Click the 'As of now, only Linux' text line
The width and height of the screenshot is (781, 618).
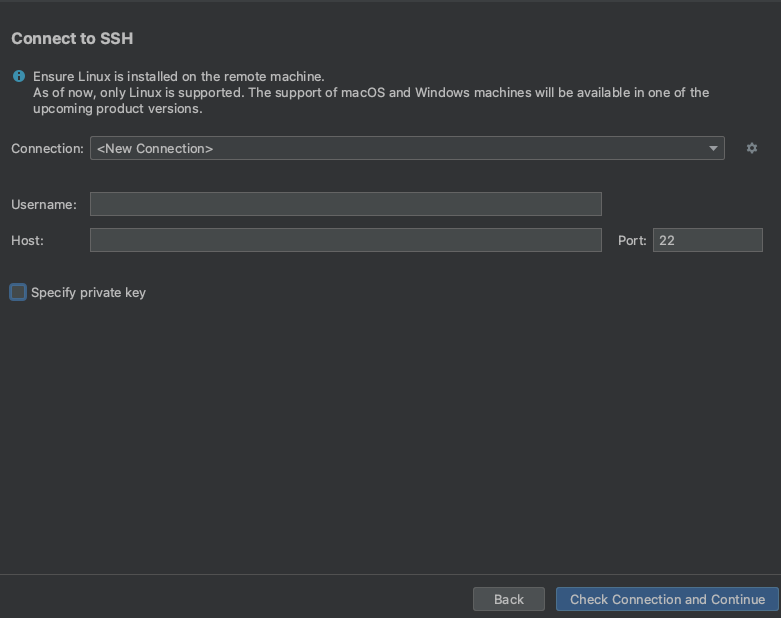pyautogui.click(x=371, y=93)
